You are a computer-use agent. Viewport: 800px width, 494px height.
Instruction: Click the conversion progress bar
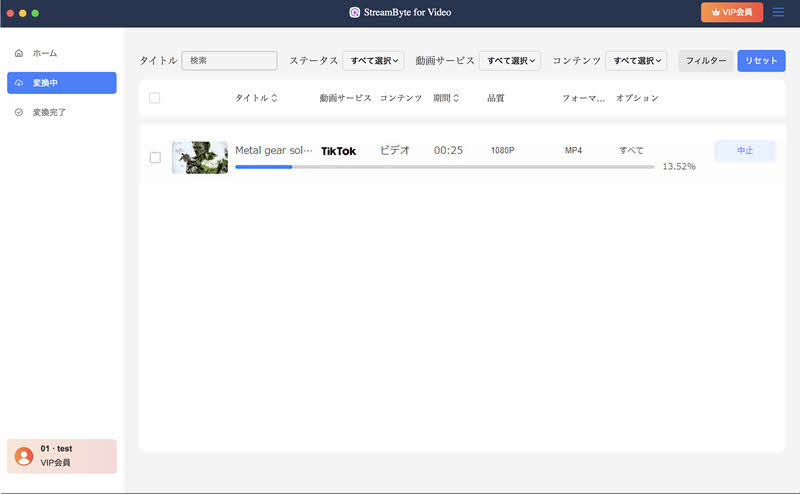coord(445,167)
